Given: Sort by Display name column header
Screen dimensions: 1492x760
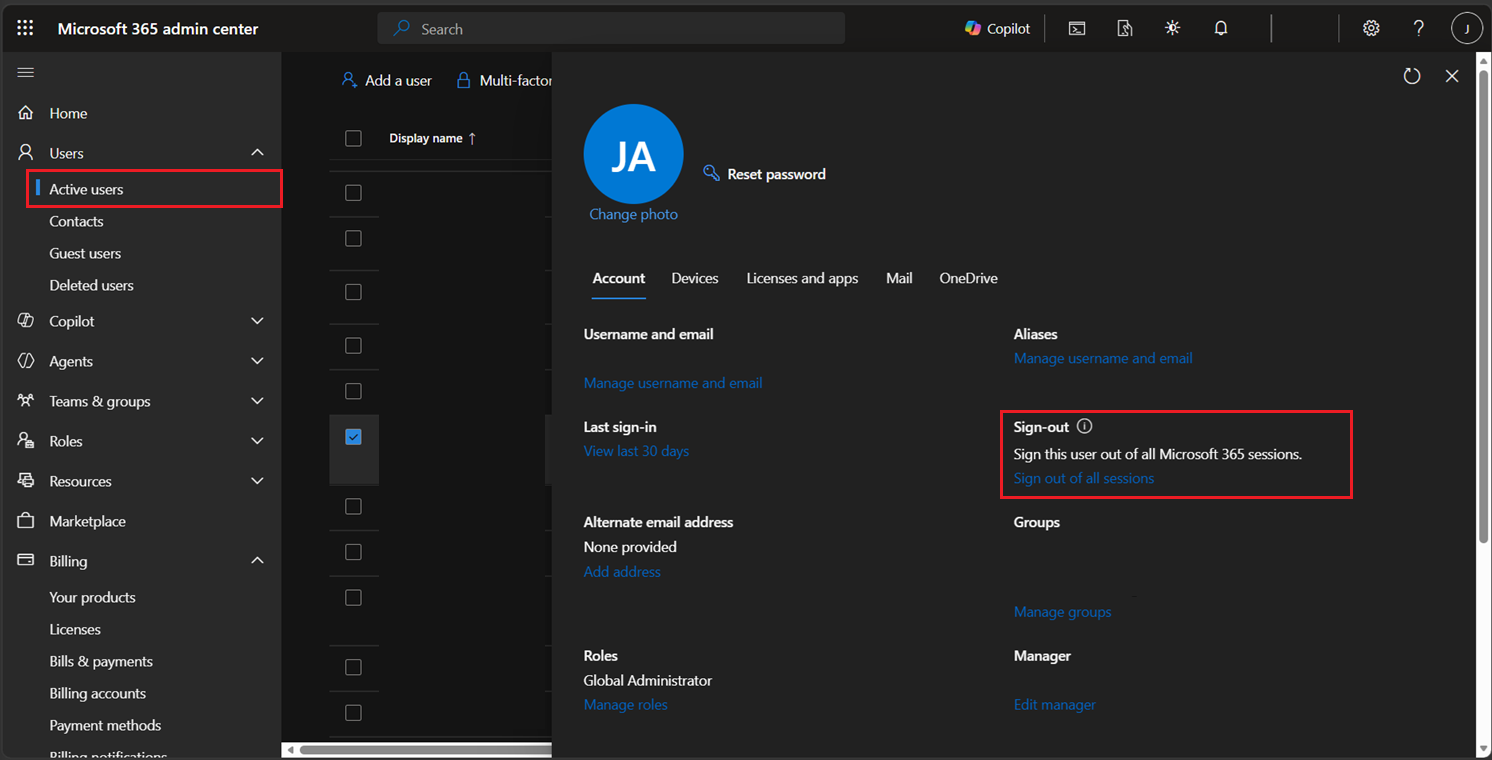Looking at the screenshot, I should point(433,138).
